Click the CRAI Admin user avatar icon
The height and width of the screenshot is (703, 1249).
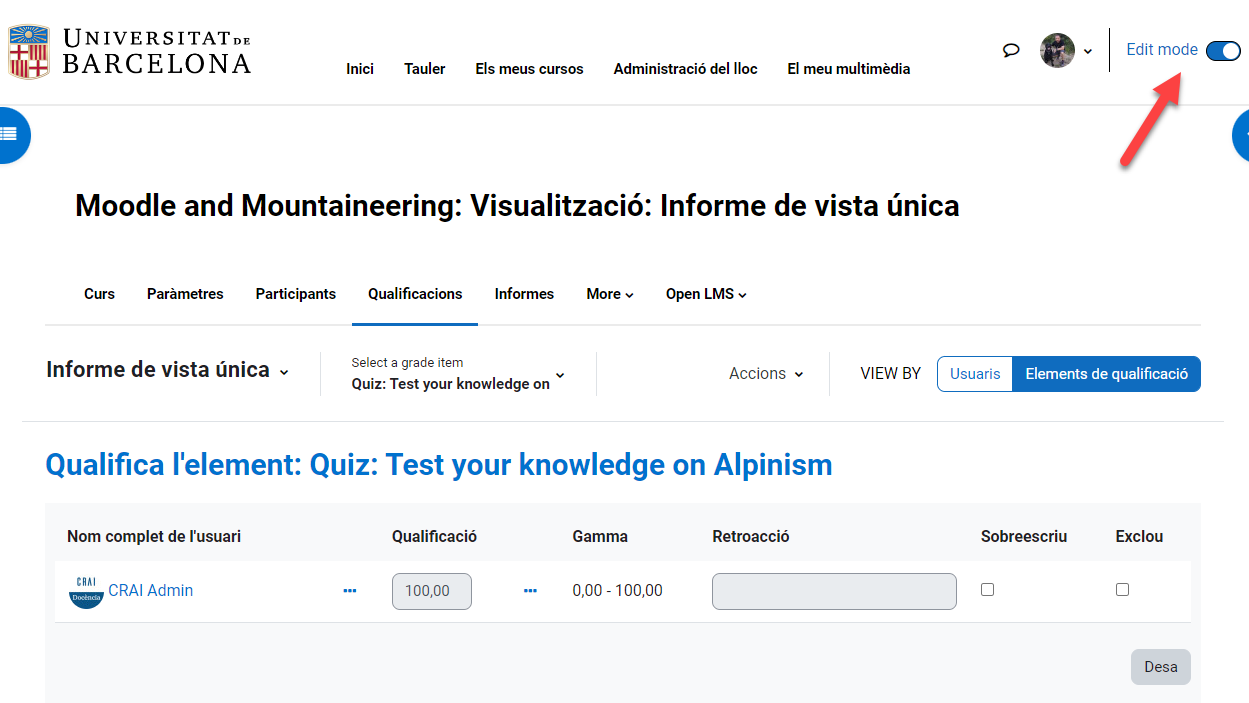point(86,592)
